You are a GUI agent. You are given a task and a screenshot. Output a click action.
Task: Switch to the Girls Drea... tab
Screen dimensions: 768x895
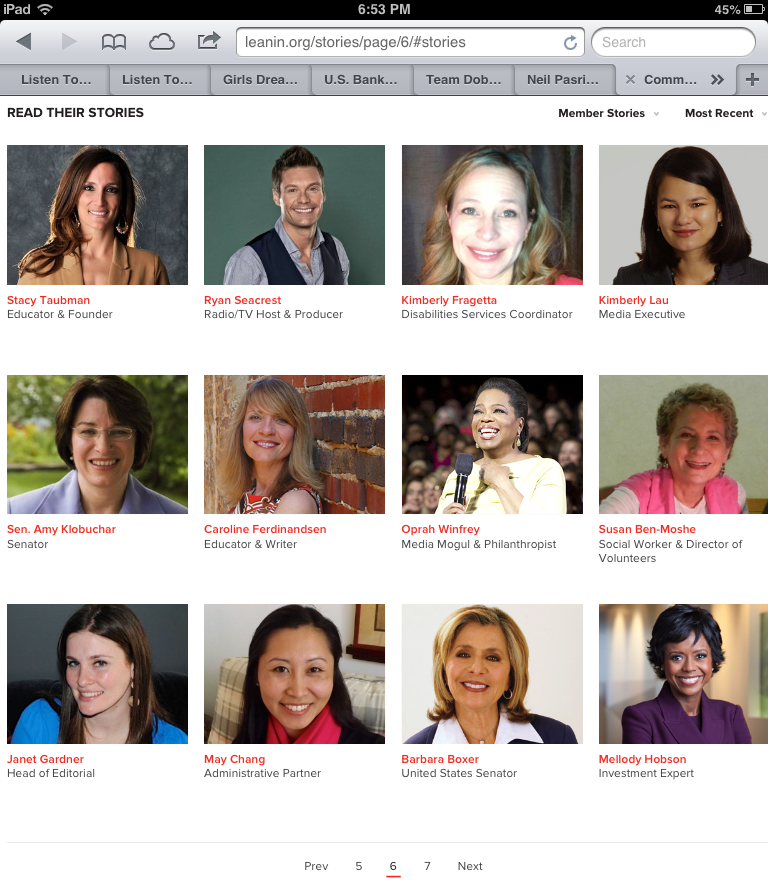pyautogui.click(x=260, y=80)
